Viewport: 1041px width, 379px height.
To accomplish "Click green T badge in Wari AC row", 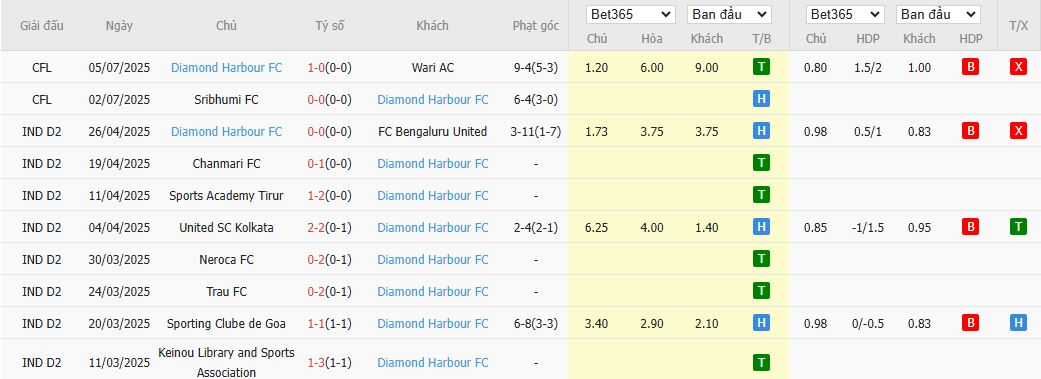I will tap(761, 67).
